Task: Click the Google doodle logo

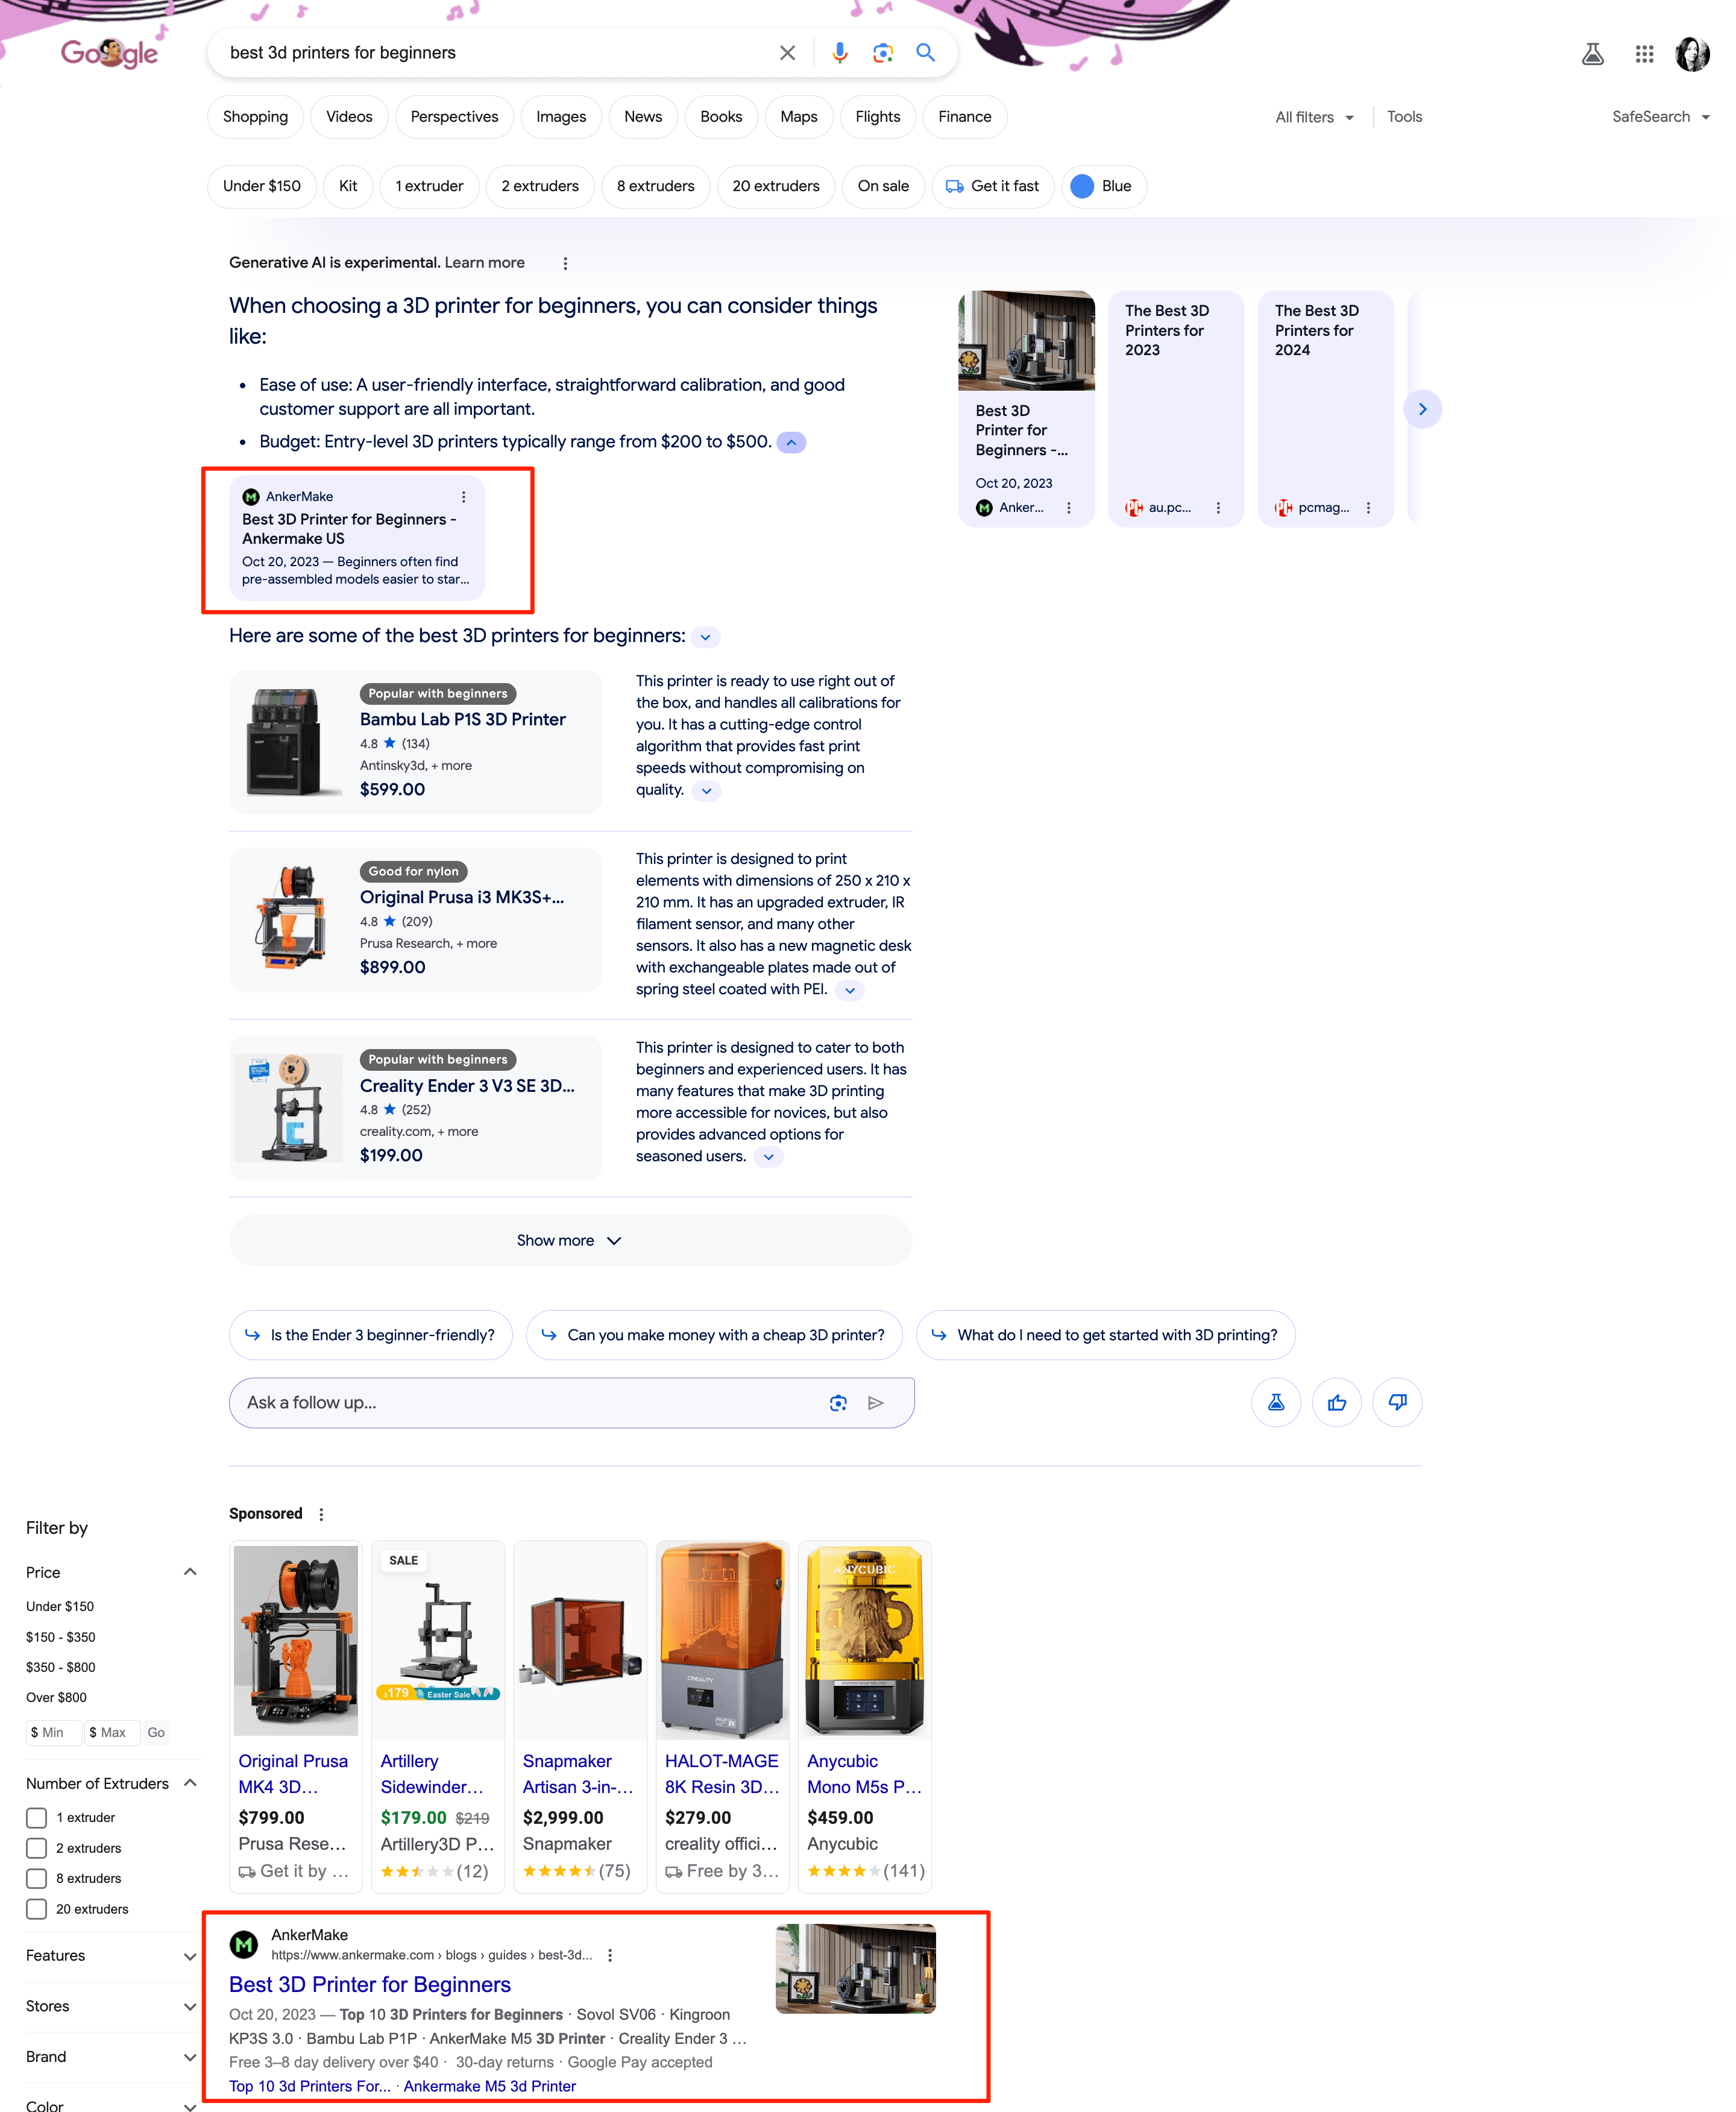Action: pyautogui.click(x=109, y=53)
